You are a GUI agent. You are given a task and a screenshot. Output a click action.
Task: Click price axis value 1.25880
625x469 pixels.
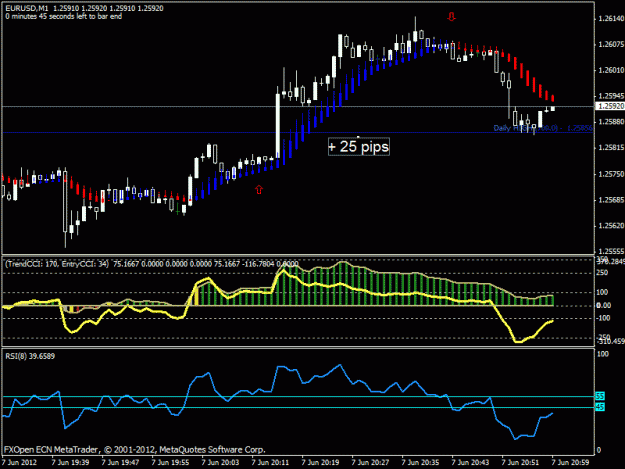point(611,122)
